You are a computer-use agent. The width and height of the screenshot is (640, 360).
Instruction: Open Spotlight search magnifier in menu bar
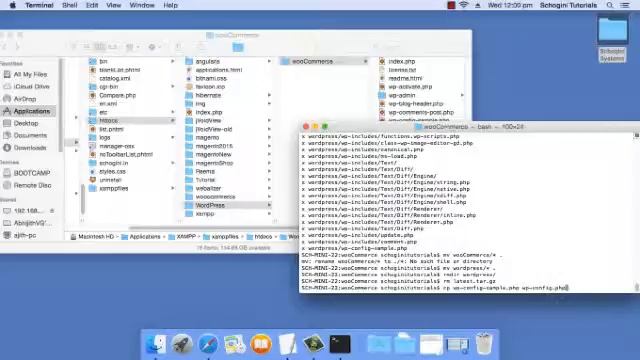tap(609, 5)
